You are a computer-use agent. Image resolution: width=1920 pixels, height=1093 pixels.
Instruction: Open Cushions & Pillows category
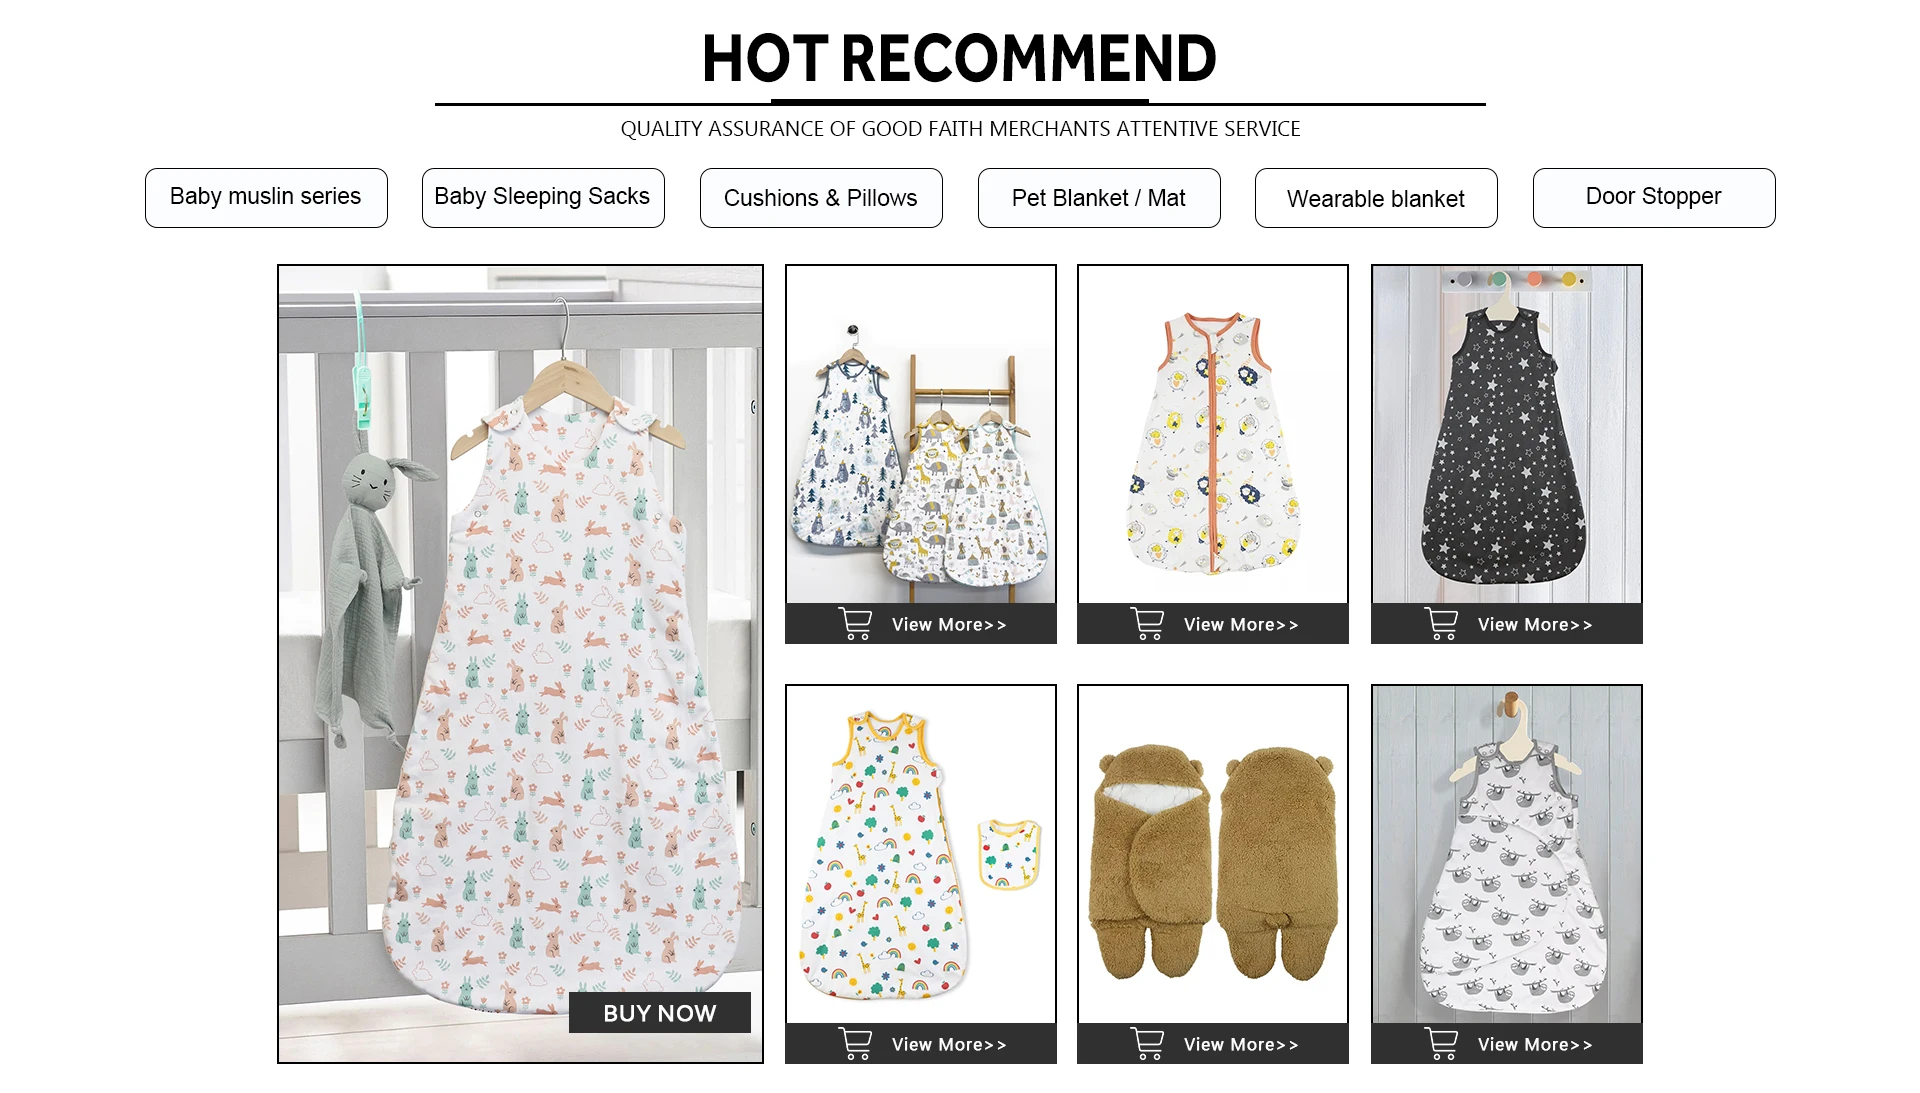[821, 198]
